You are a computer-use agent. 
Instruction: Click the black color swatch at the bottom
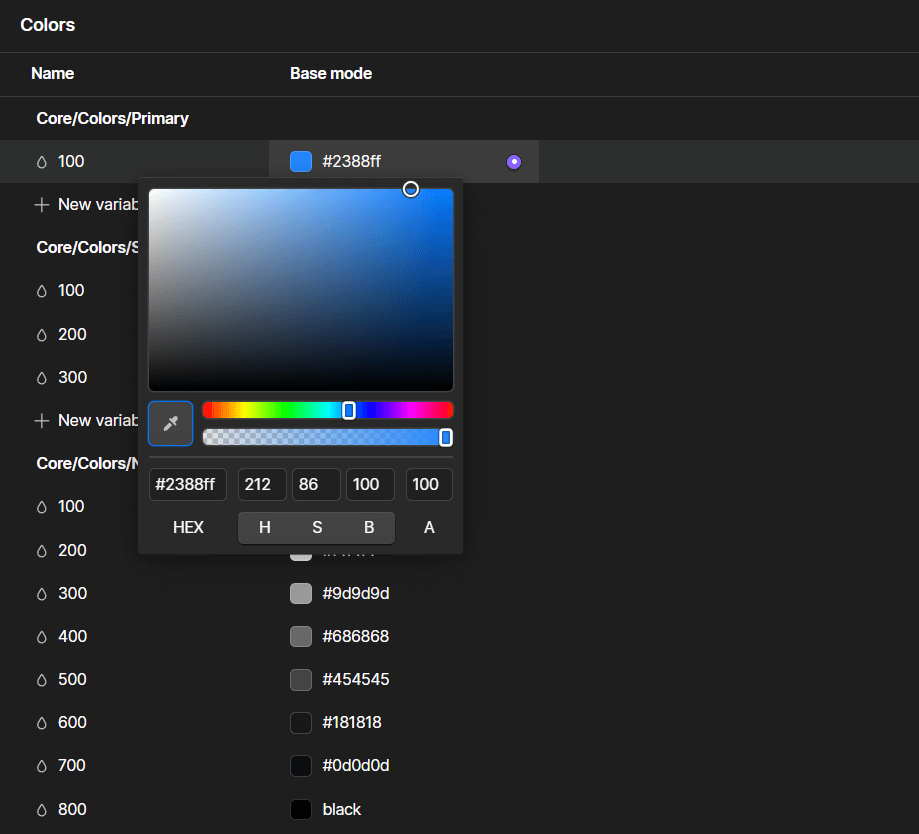(x=300, y=809)
